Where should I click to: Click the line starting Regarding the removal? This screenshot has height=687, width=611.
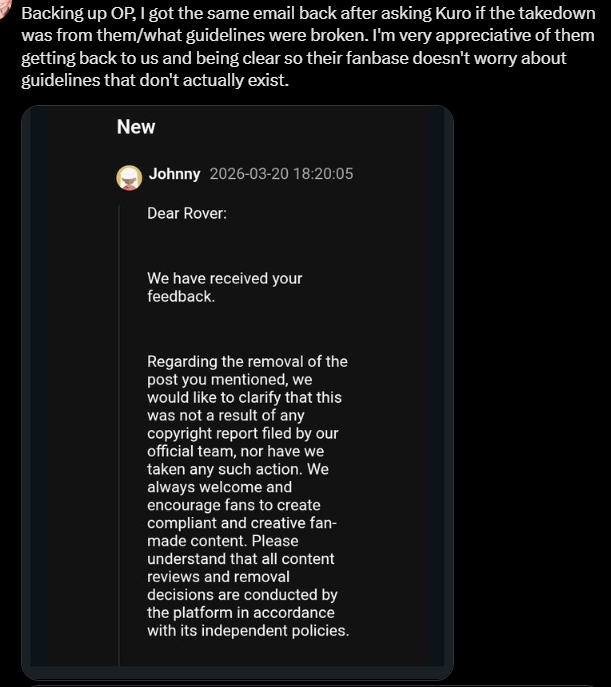coord(247,361)
